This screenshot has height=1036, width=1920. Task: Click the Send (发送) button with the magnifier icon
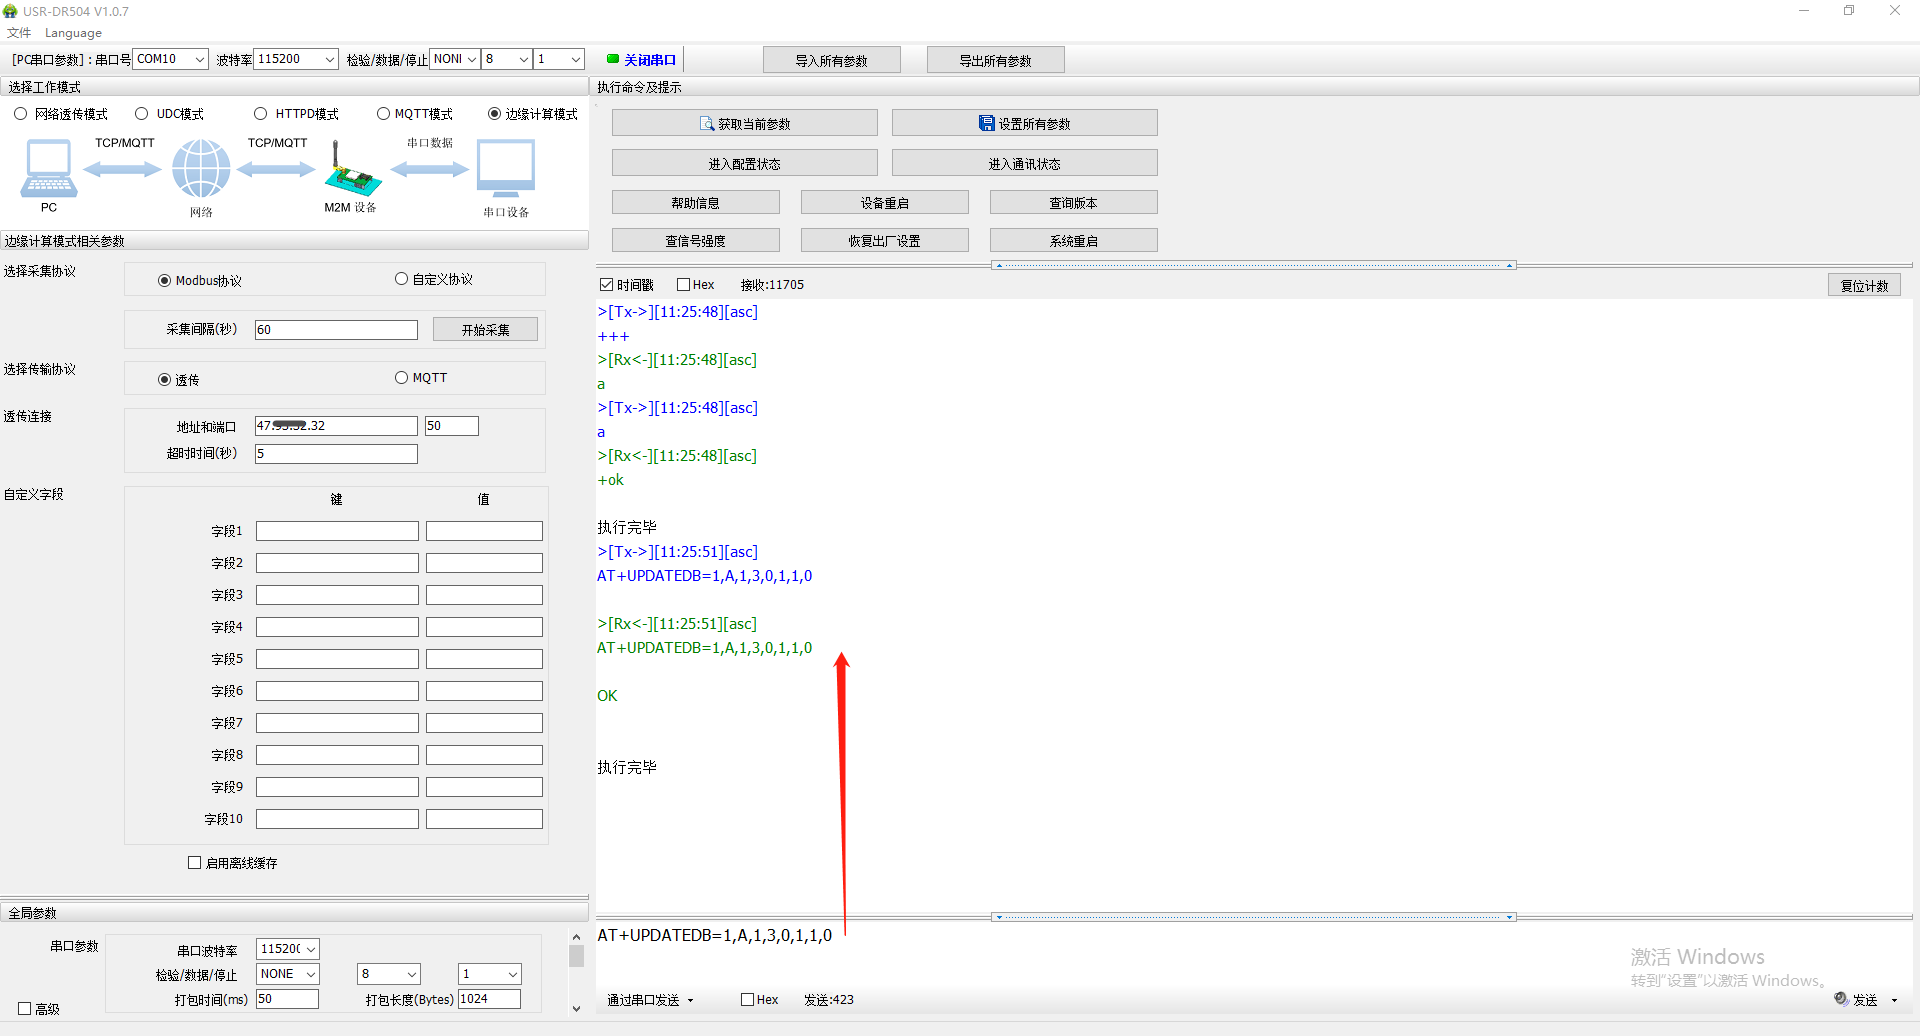click(x=1864, y=1000)
